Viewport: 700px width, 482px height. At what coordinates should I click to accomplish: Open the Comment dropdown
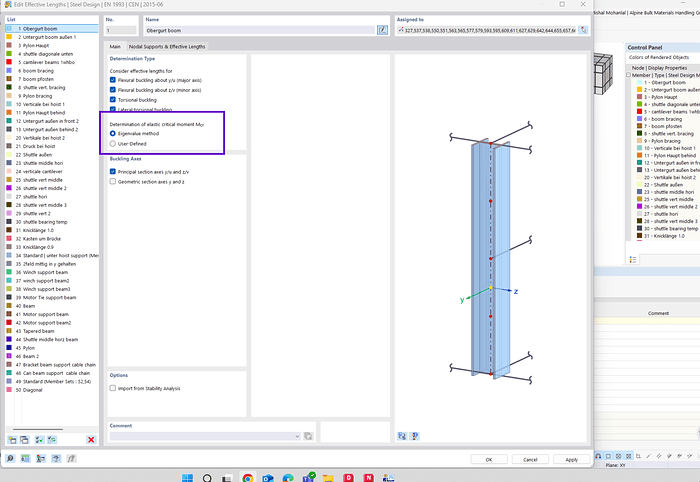point(297,436)
